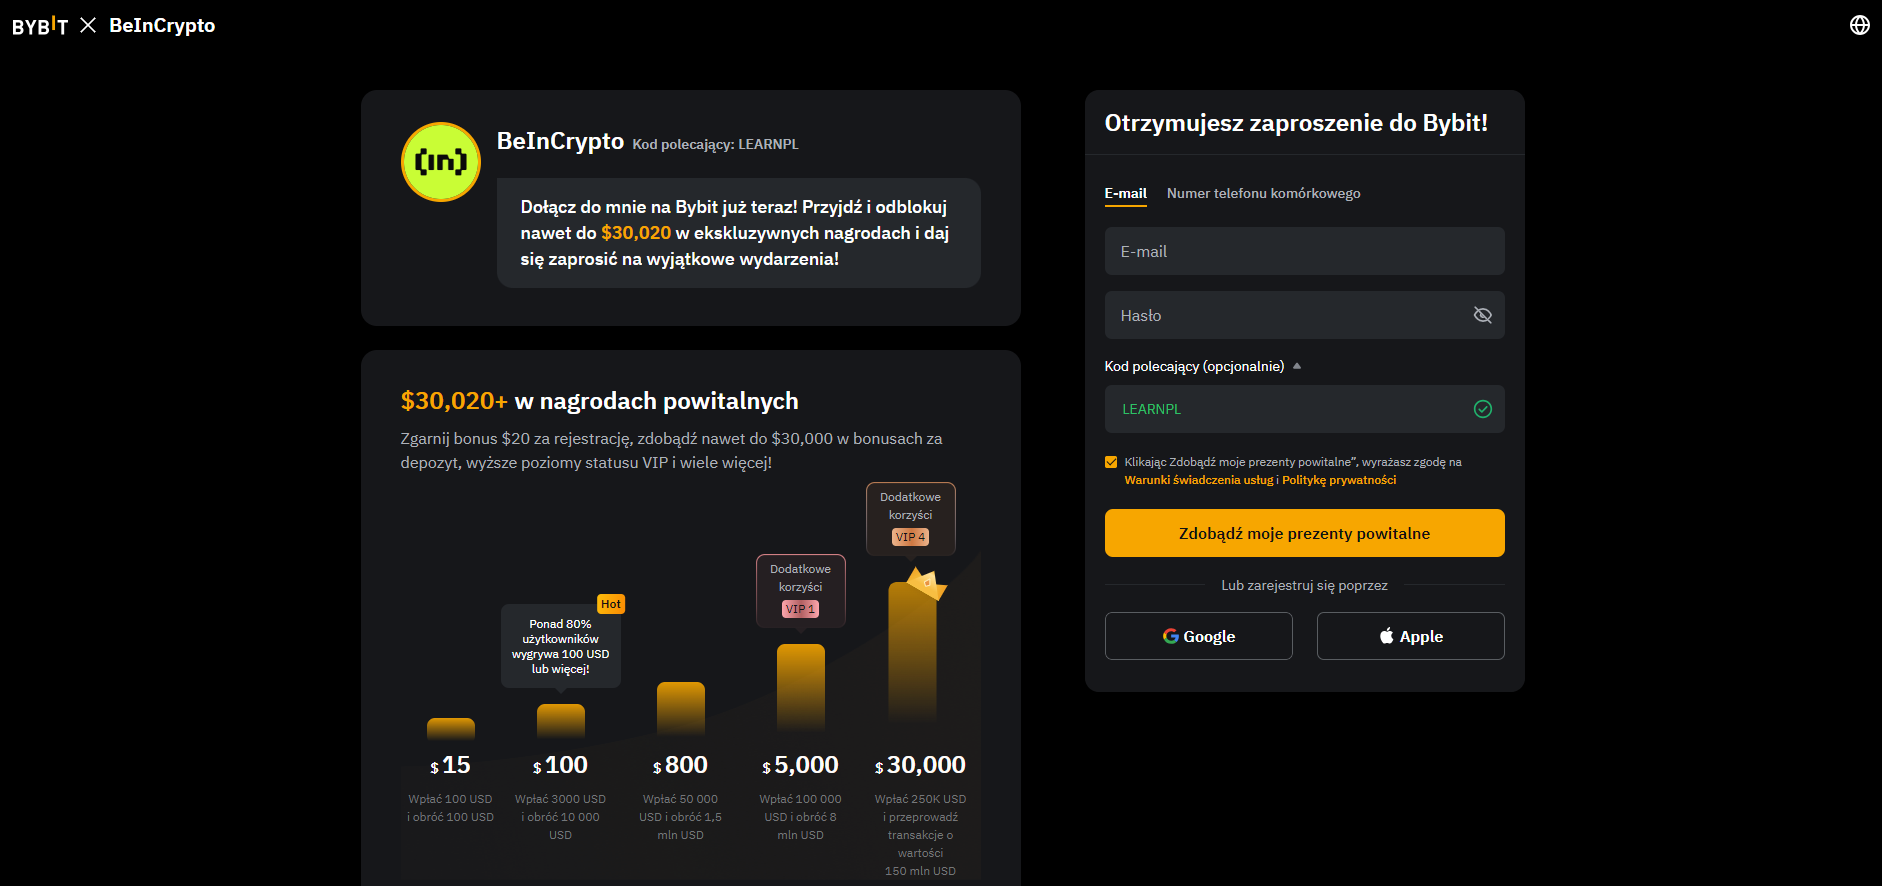This screenshot has height=886, width=1882.
Task: Toggle password visibility eye icon
Action: [x=1482, y=315]
